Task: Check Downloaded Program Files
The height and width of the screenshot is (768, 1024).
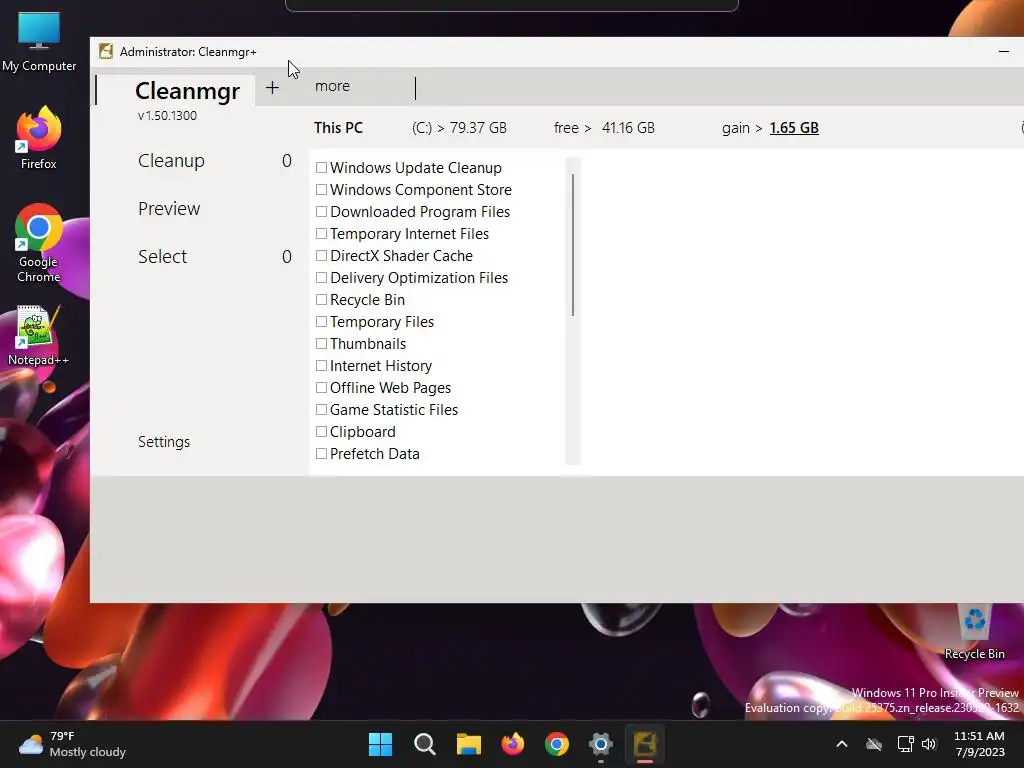Action: [321, 212]
